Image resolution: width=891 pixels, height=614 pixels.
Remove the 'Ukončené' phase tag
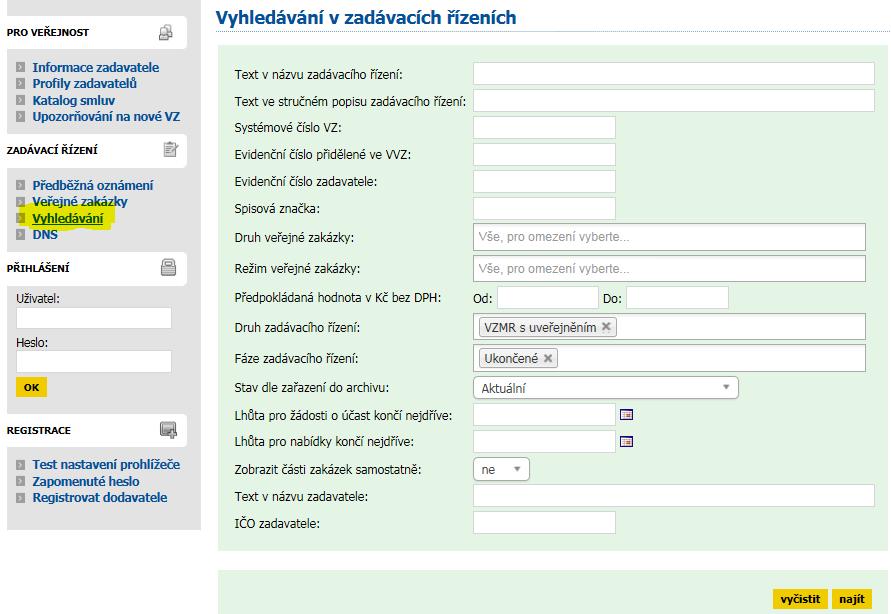(x=548, y=358)
